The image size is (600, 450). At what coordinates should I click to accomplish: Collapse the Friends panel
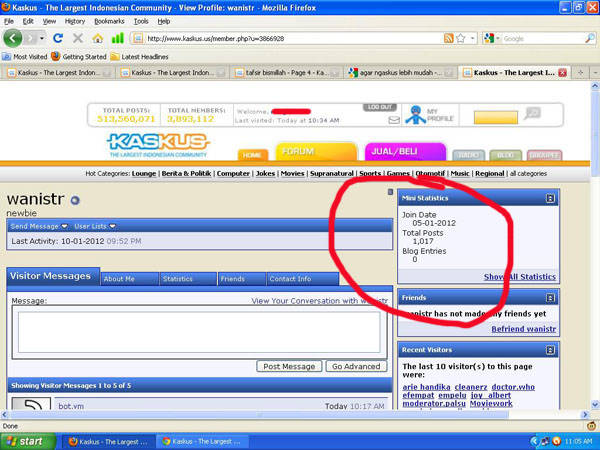coord(550,298)
